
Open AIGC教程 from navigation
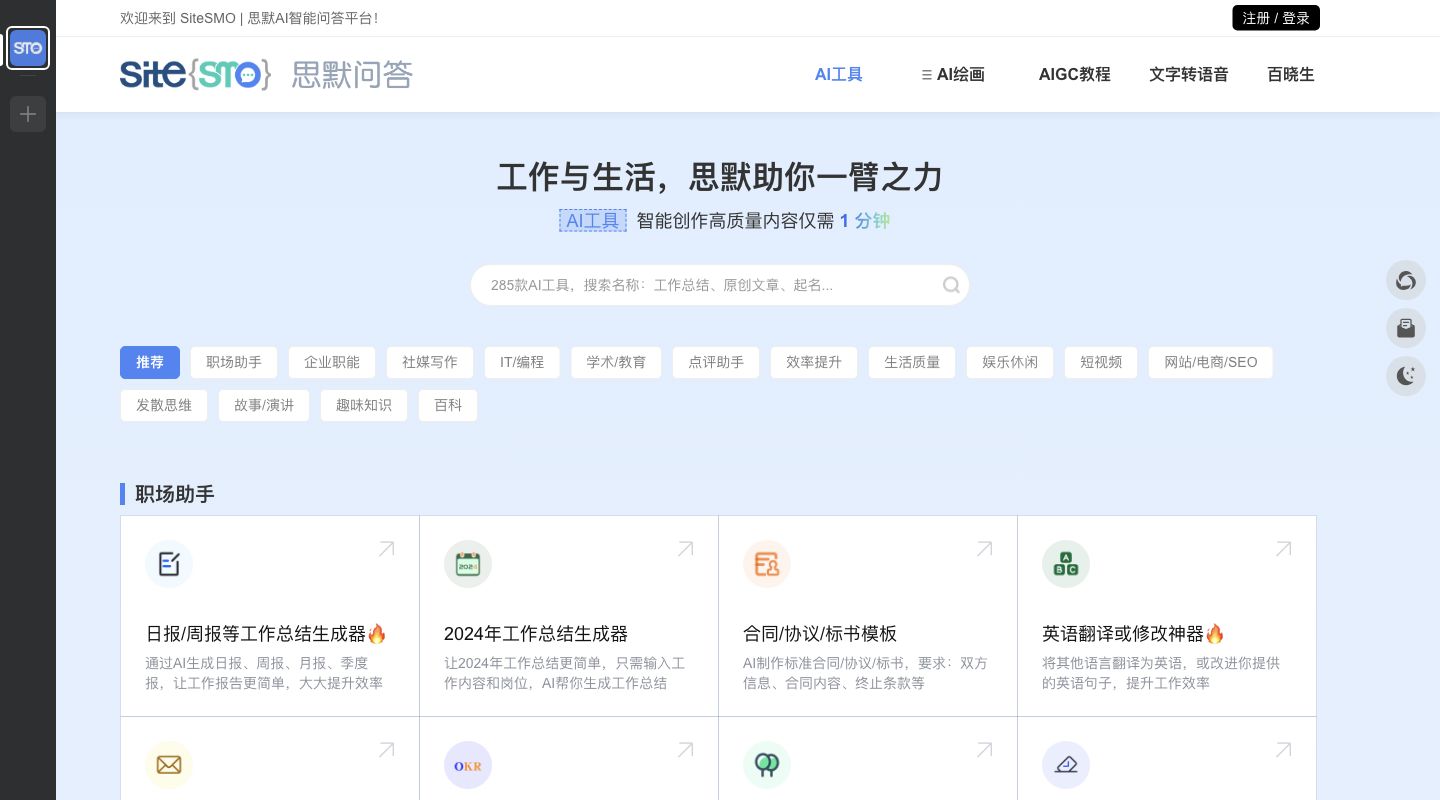point(1074,74)
